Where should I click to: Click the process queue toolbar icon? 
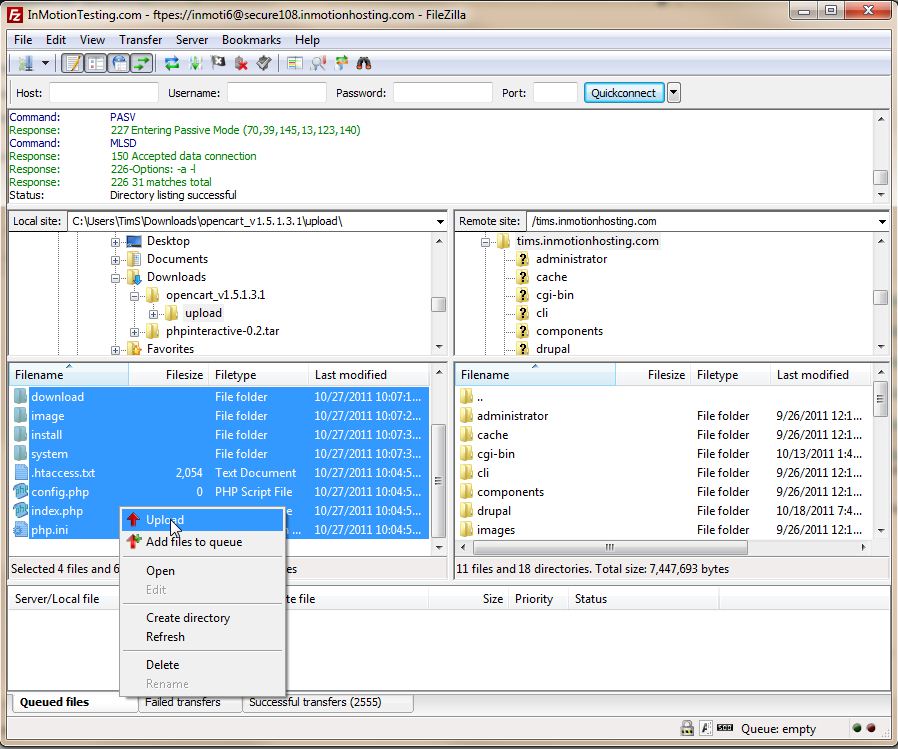point(195,64)
